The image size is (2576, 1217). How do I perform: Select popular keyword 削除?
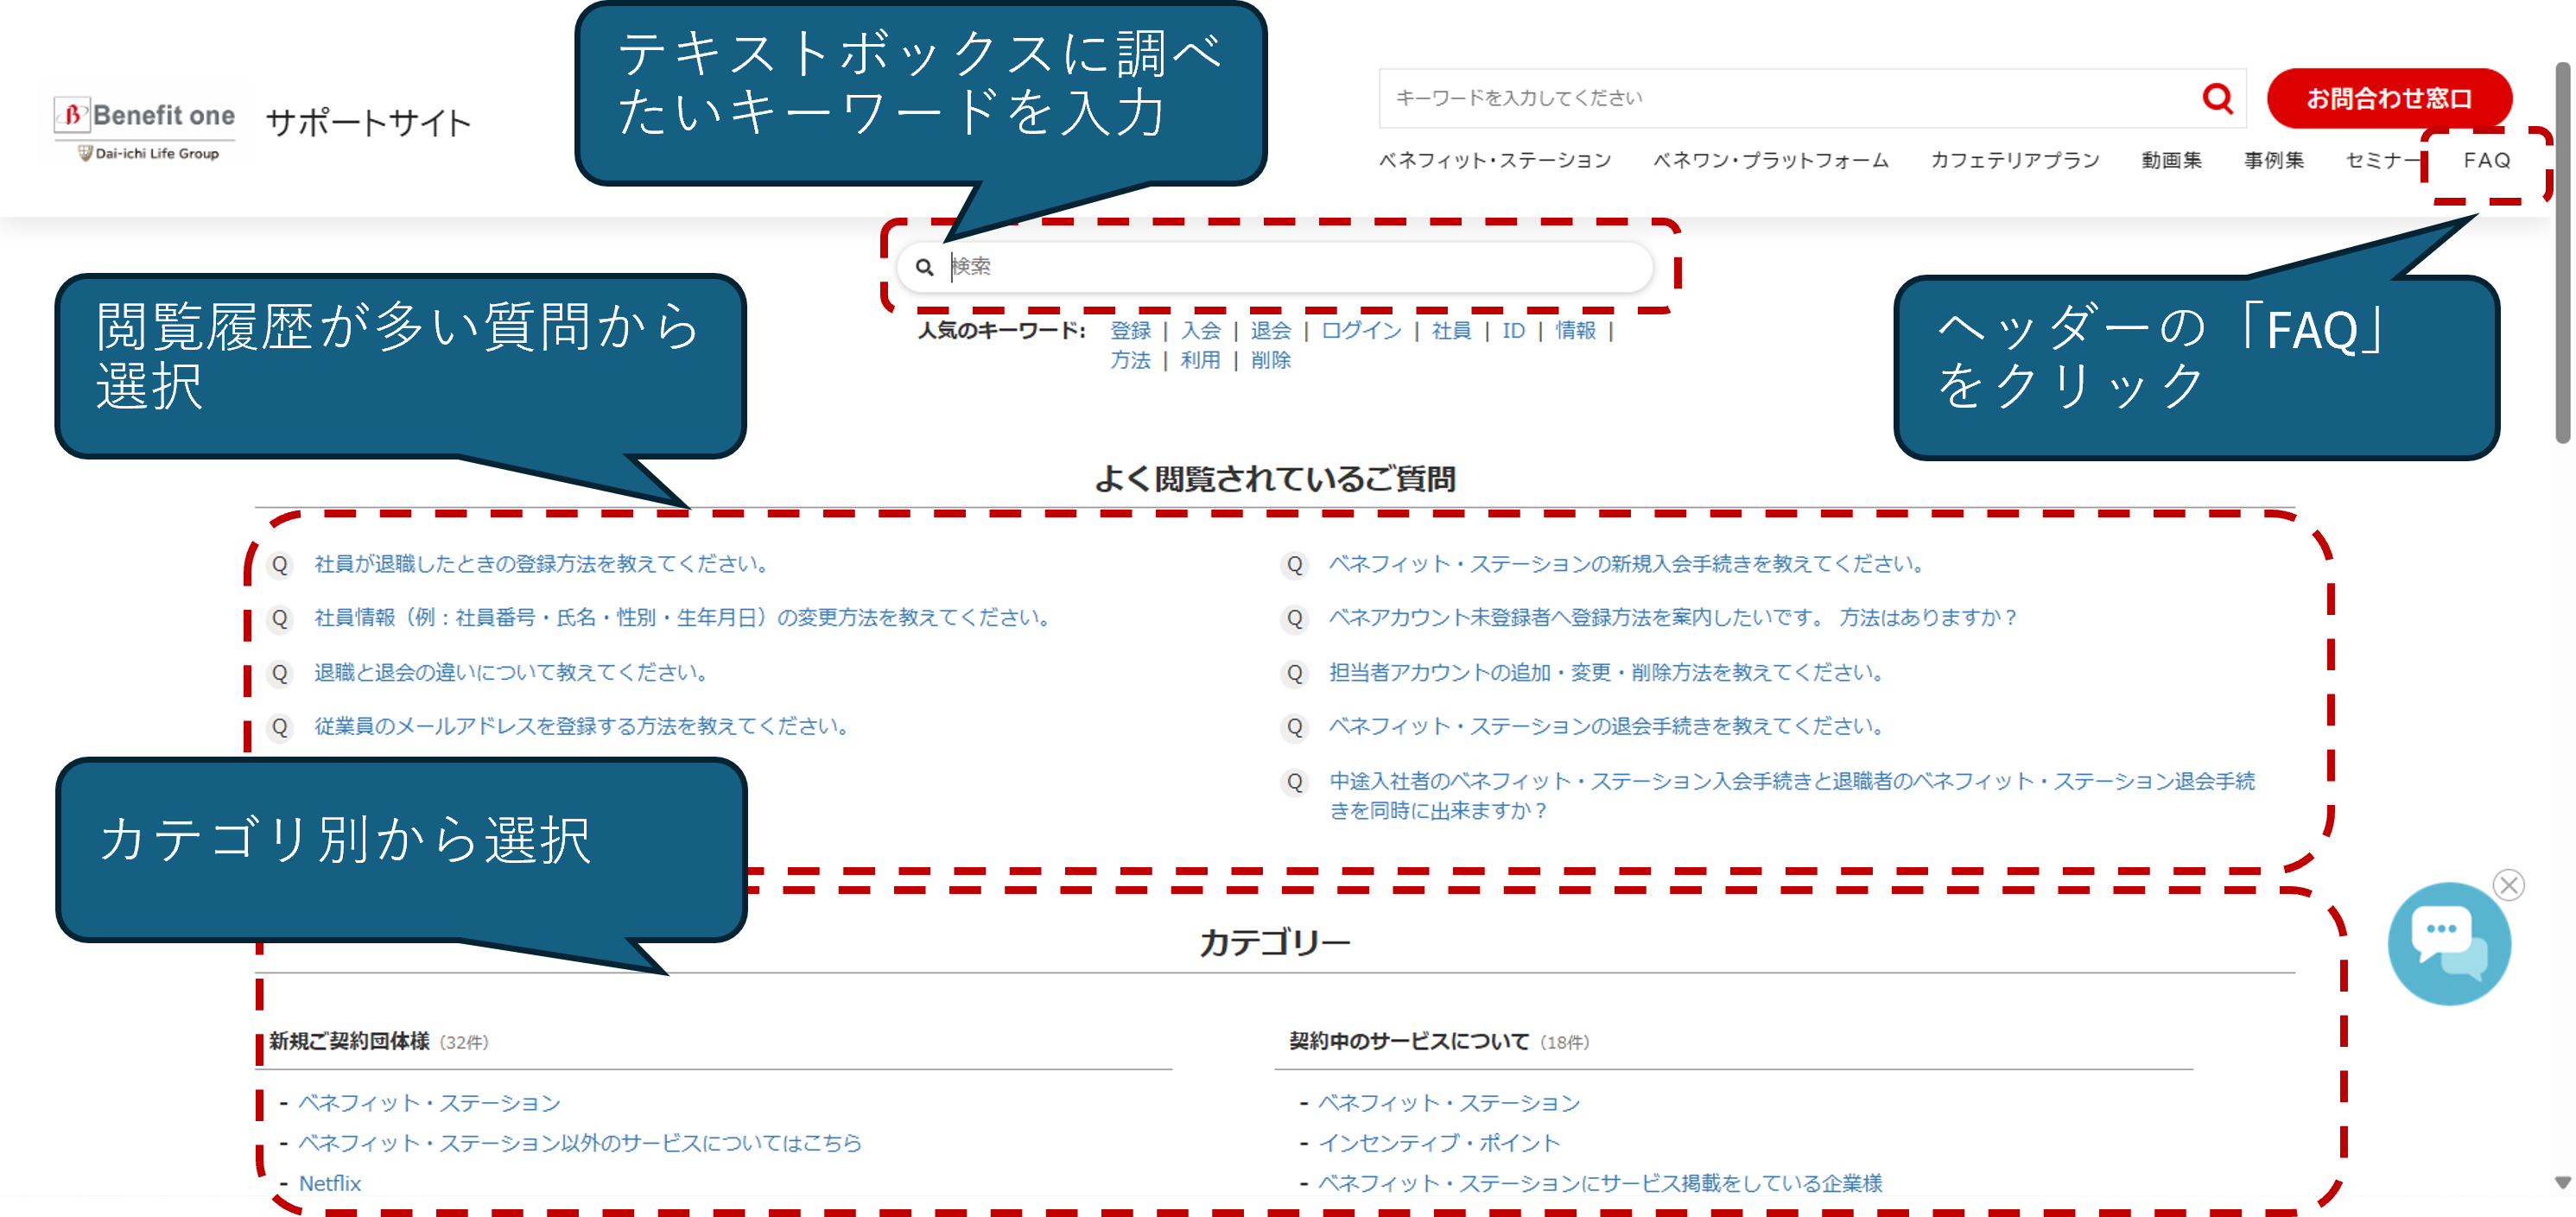pyautogui.click(x=1270, y=360)
